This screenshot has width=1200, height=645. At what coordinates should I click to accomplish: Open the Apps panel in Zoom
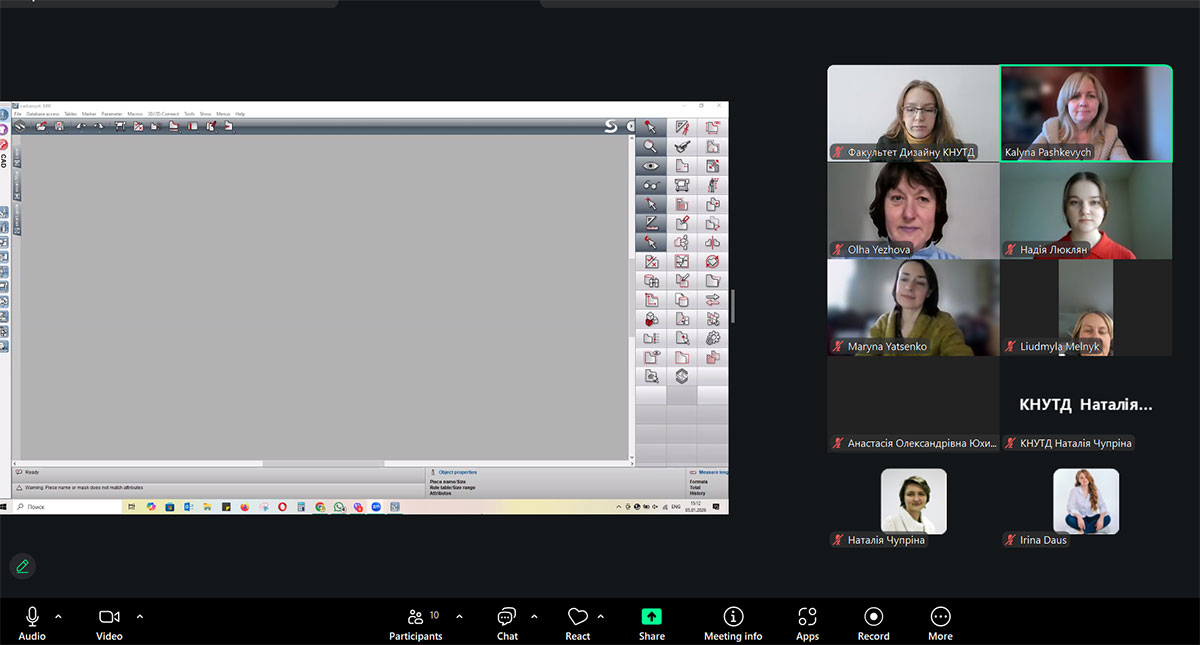(x=807, y=622)
